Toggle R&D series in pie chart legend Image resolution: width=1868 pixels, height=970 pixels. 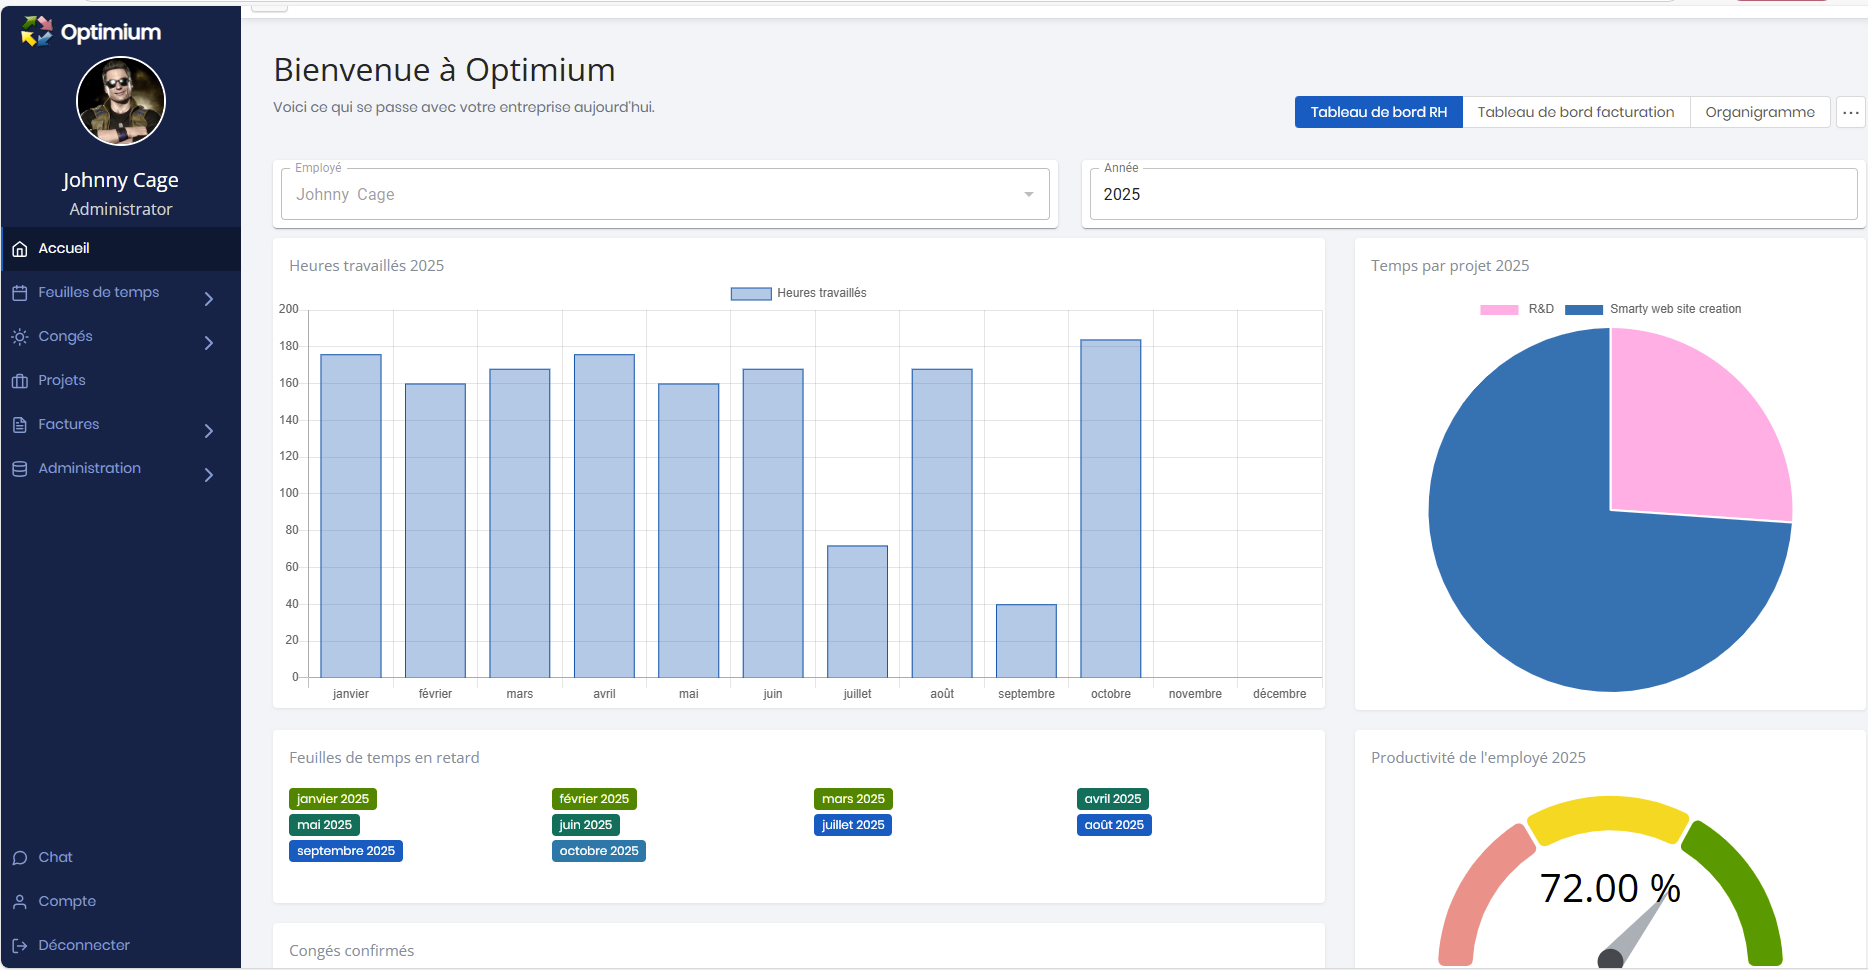(1499, 310)
